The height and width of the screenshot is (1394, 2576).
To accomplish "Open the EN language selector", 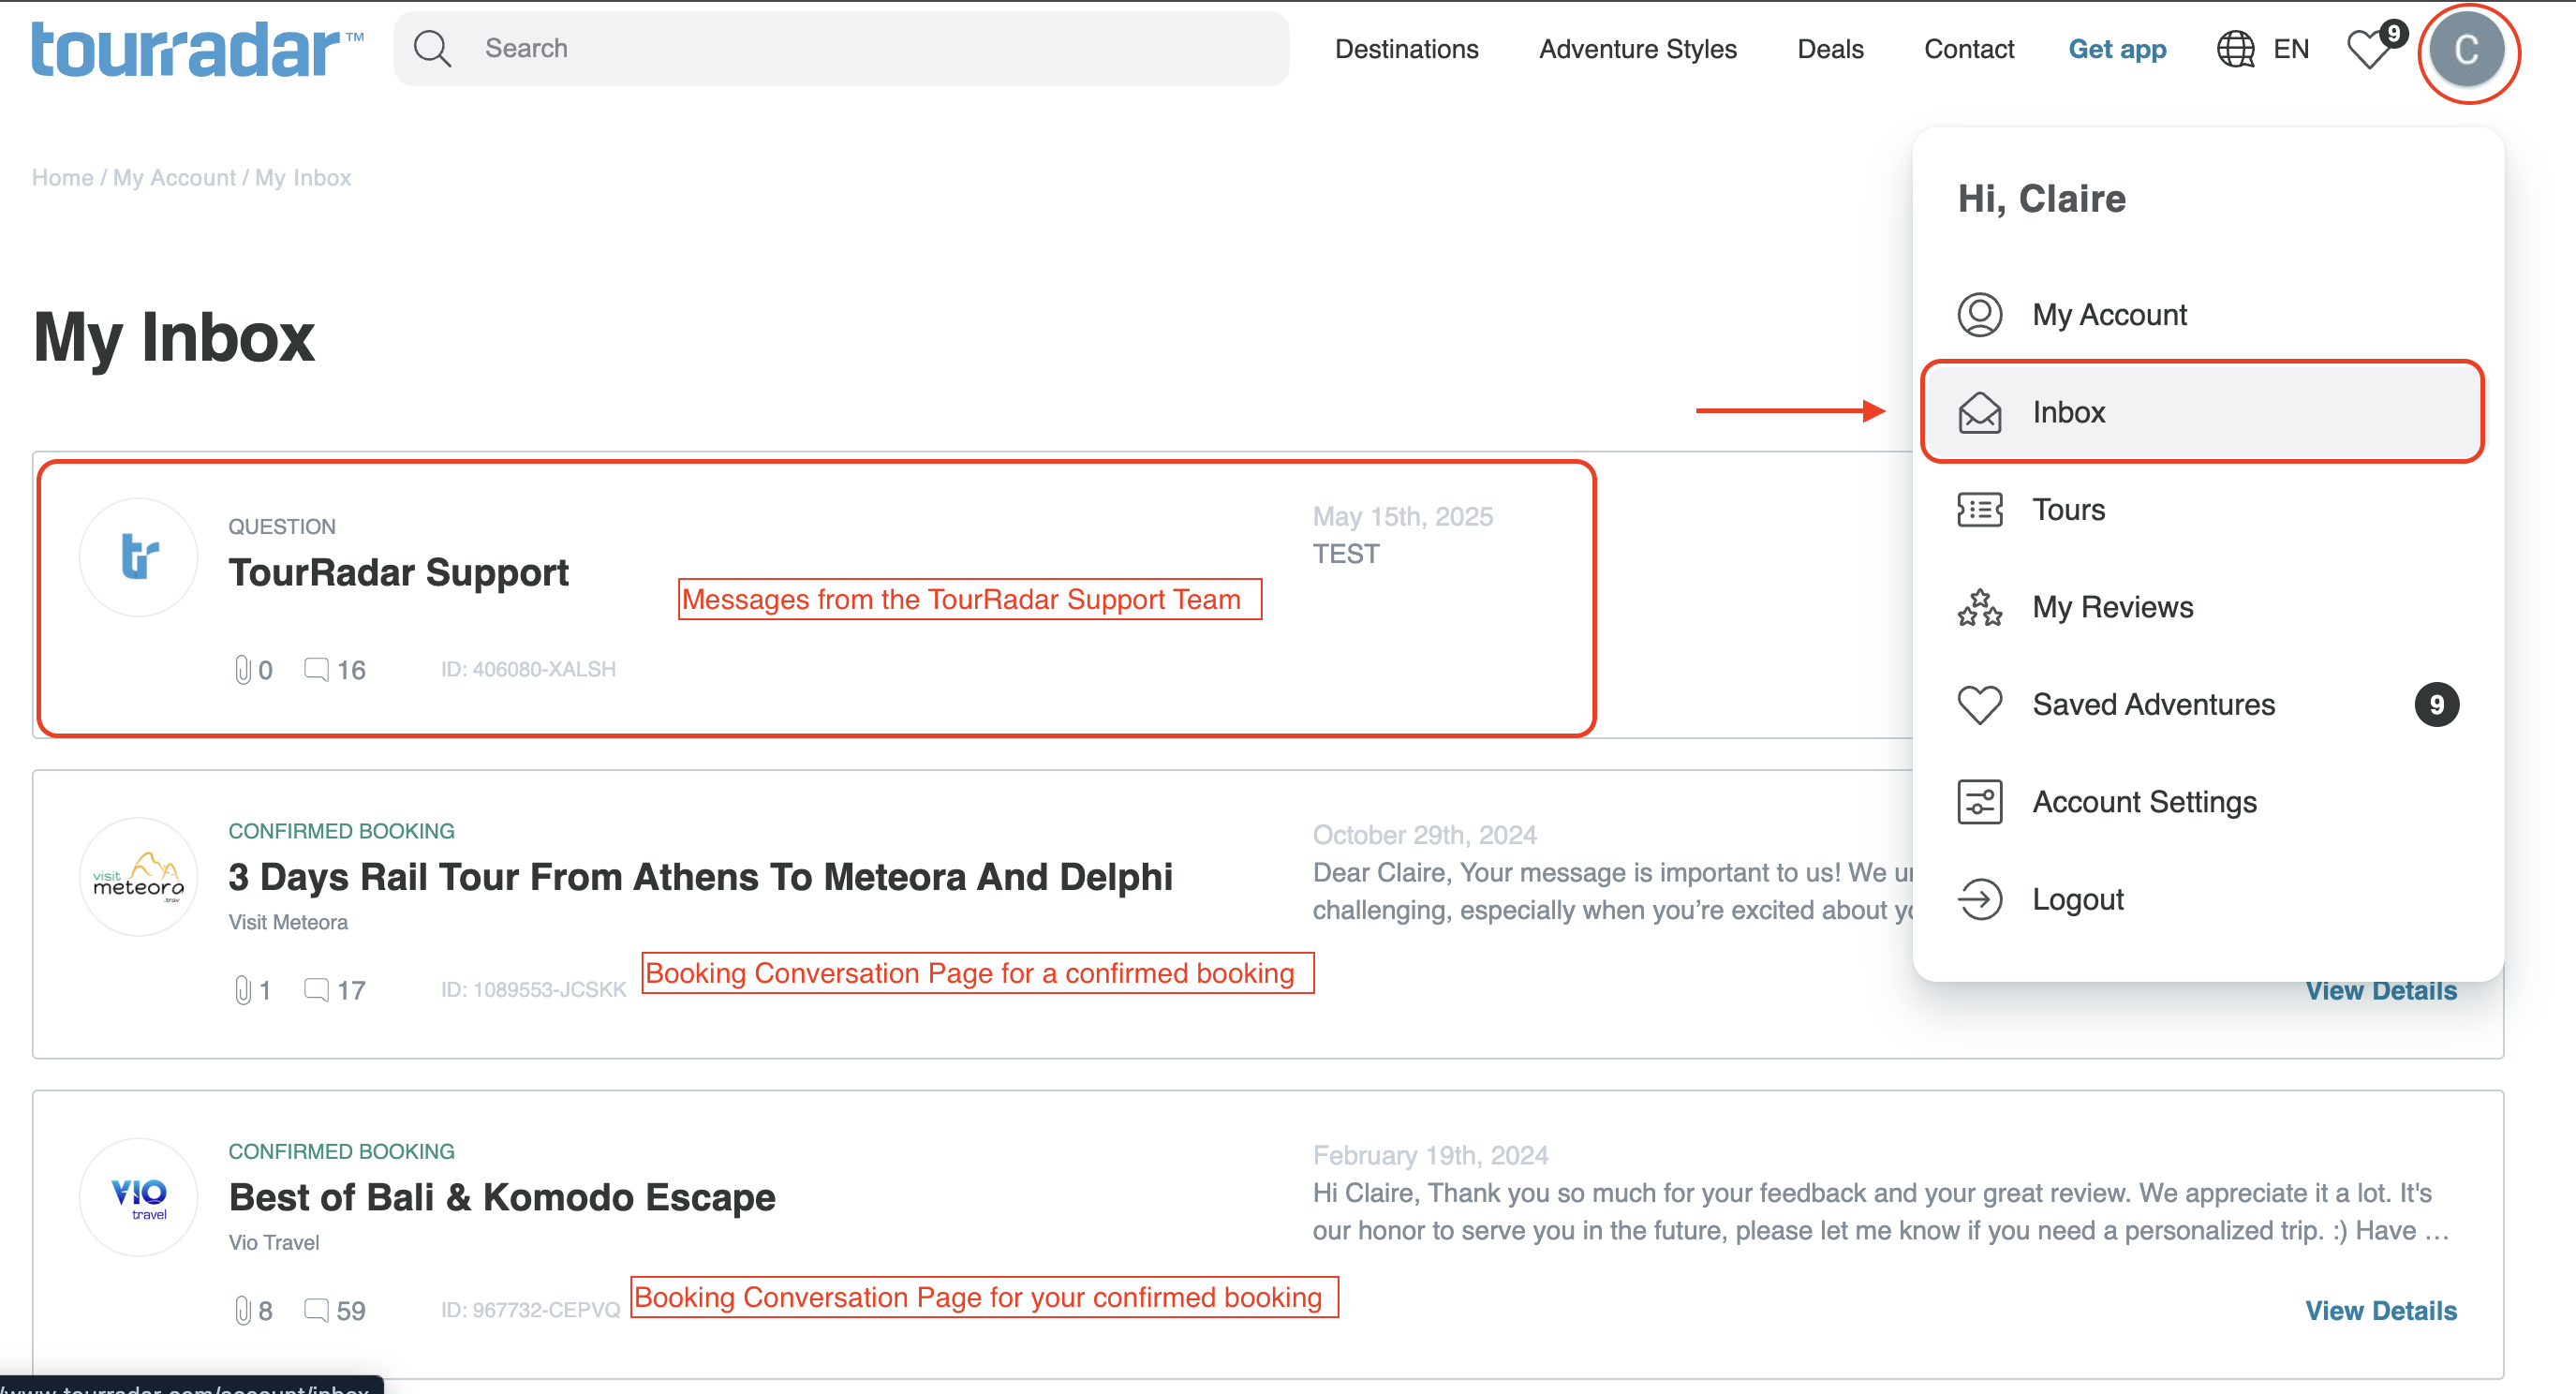I will tap(2290, 49).
